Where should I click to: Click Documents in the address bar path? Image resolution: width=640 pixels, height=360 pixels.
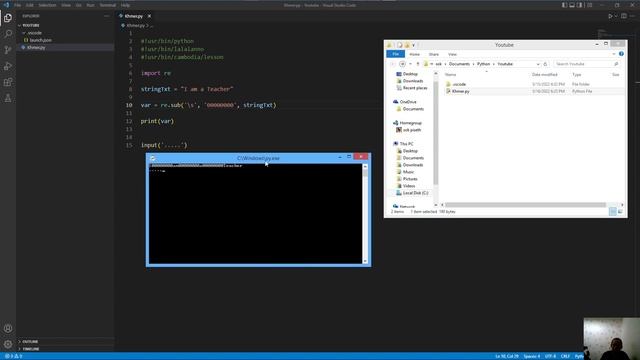tap(459, 64)
